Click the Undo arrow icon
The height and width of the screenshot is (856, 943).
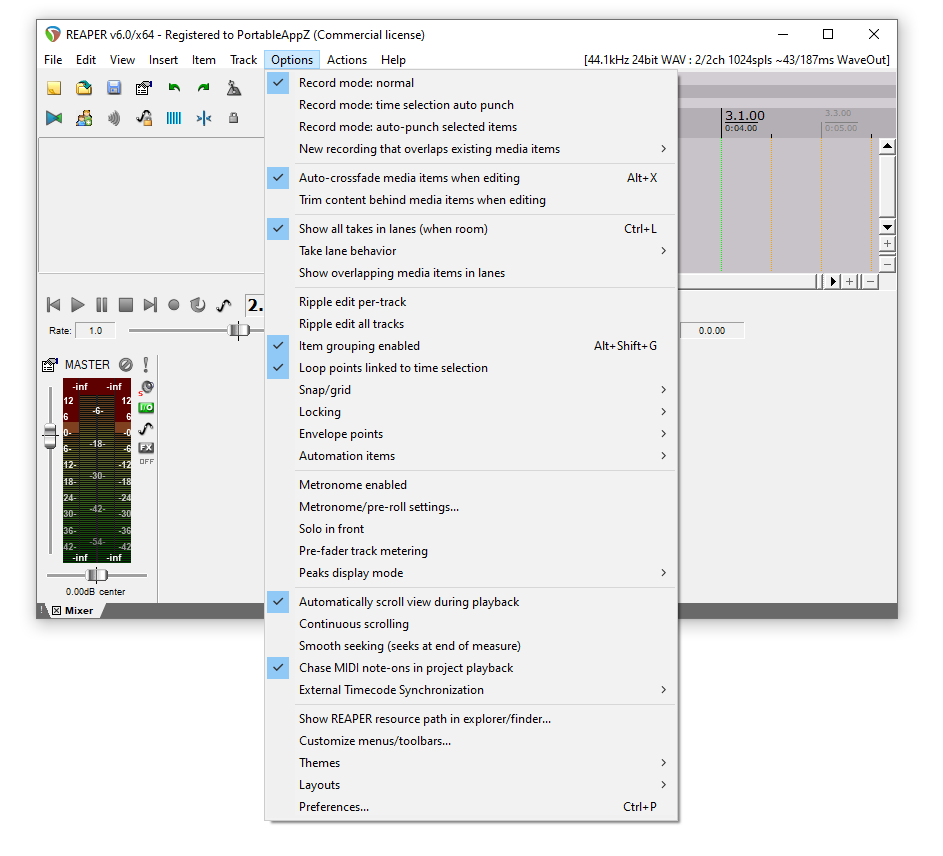pyautogui.click(x=174, y=88)
